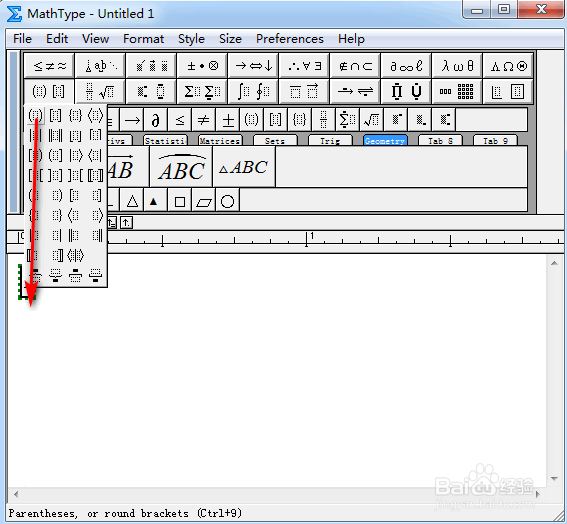Insert less-than-or-equal symbol from small bar

(180, 120)
